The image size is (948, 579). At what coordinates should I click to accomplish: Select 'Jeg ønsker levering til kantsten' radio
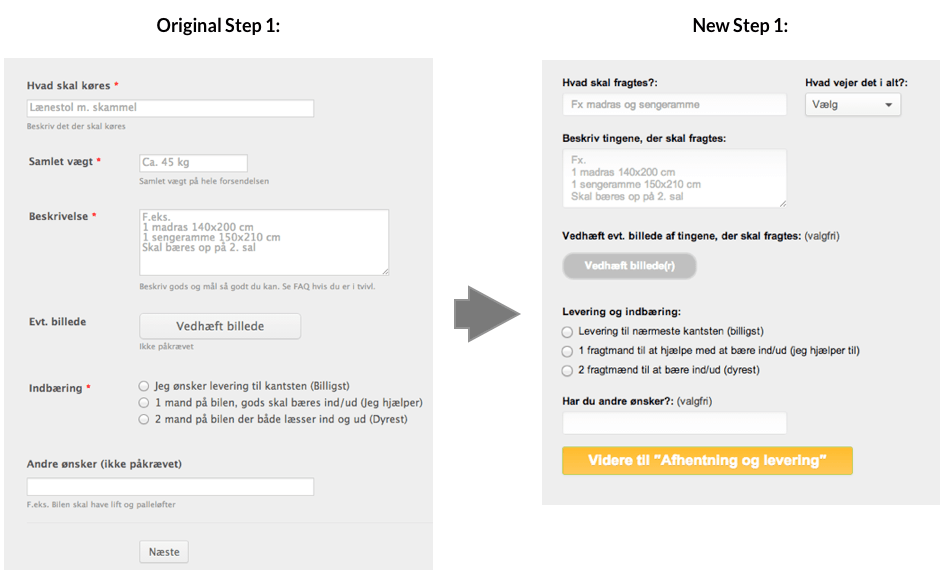[144, 385]
